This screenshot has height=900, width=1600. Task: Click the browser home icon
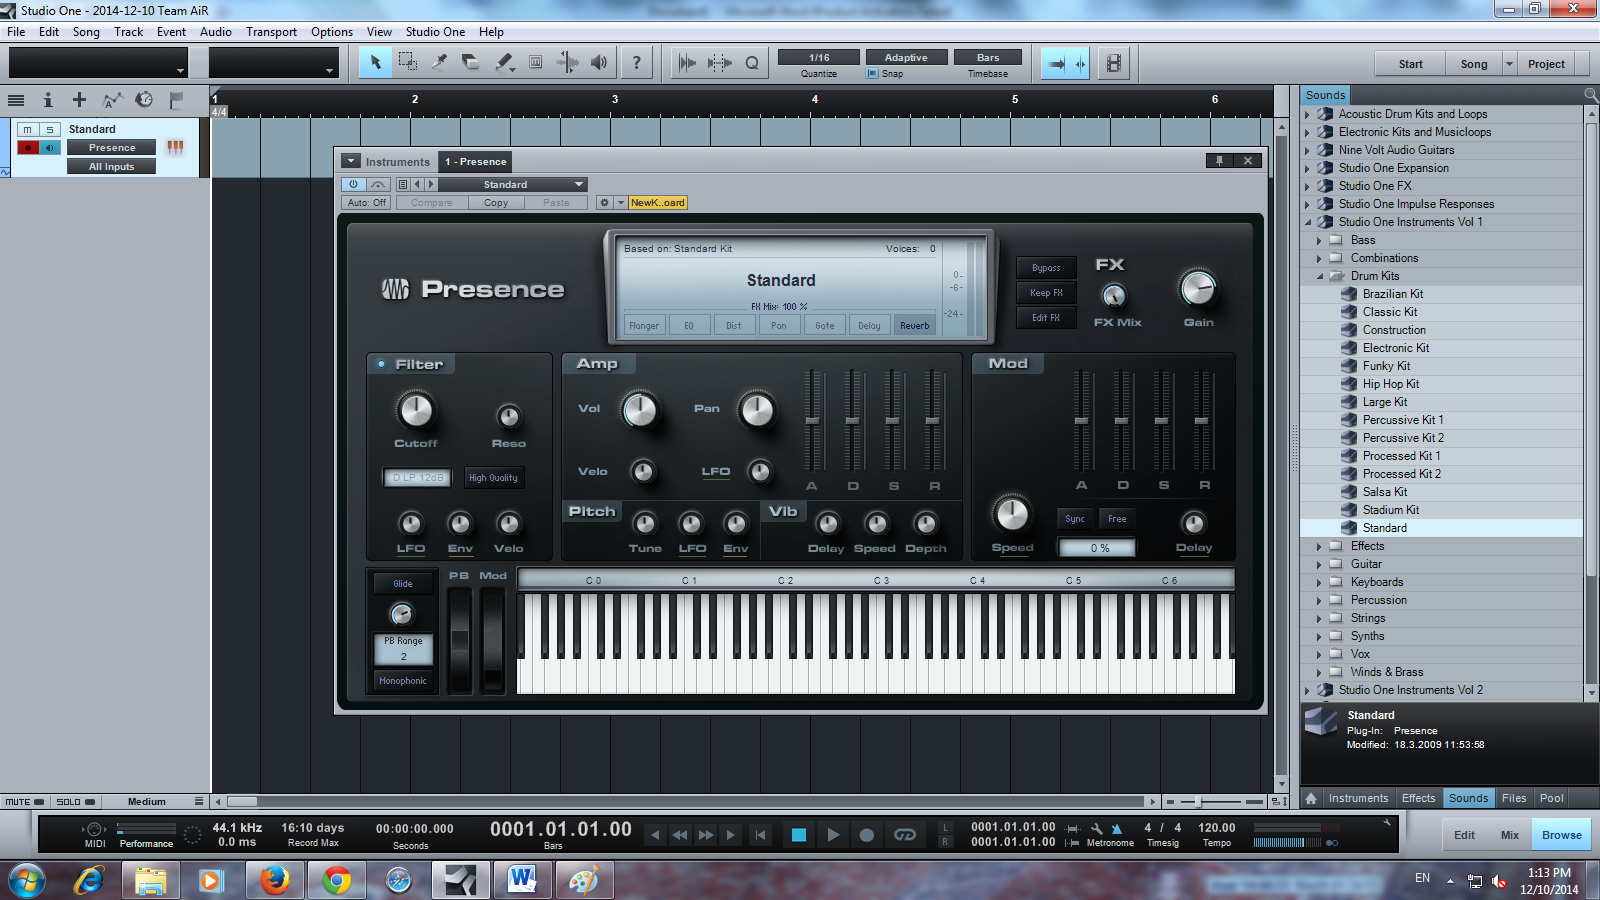(x=1311, y=798)
